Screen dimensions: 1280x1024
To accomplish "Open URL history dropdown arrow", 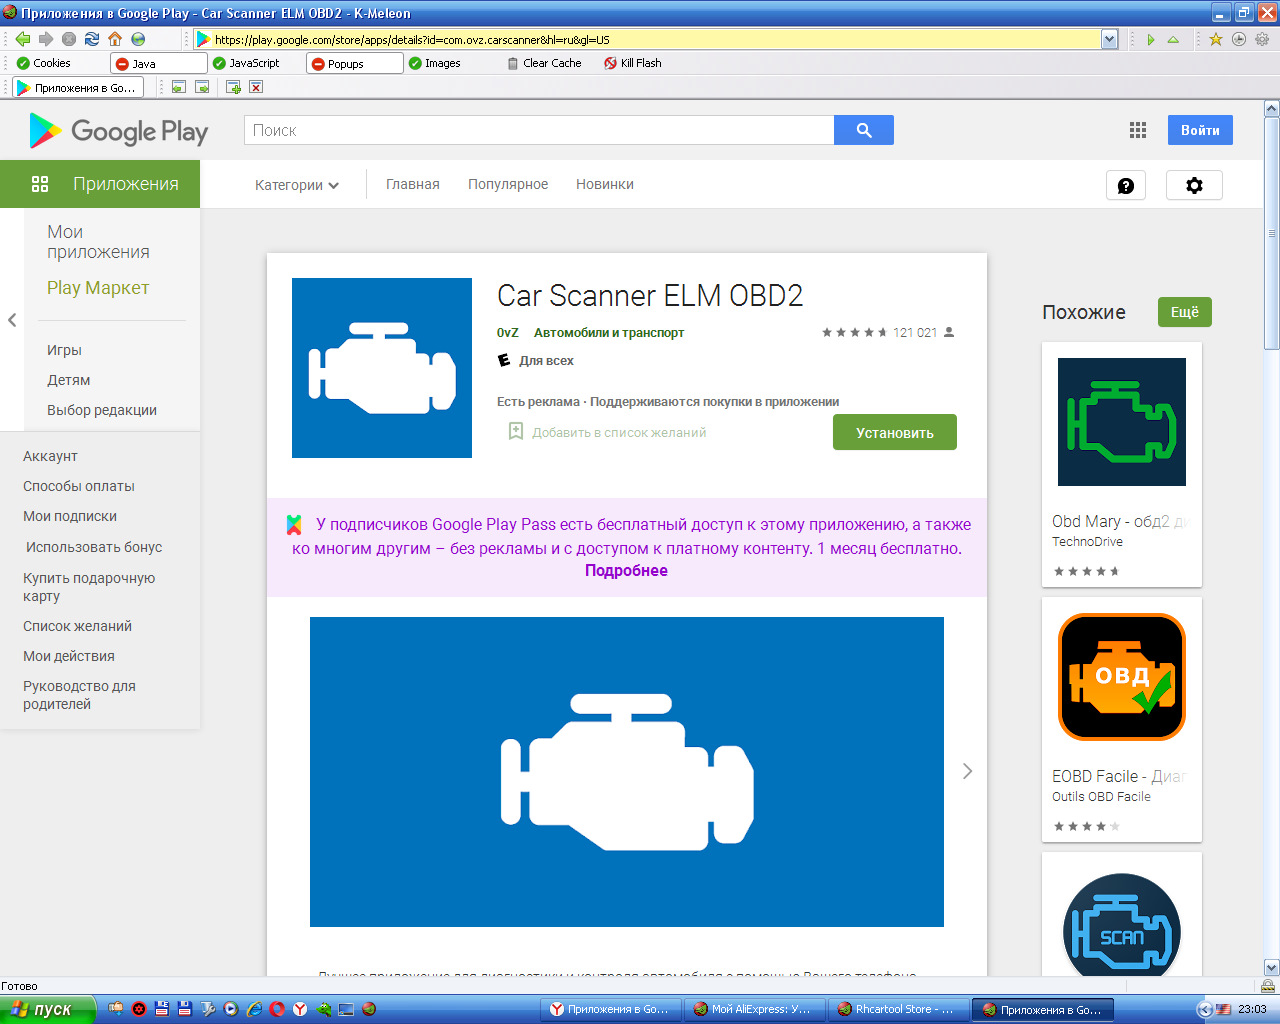I will pyautogui.click(x=1109, y=39).
